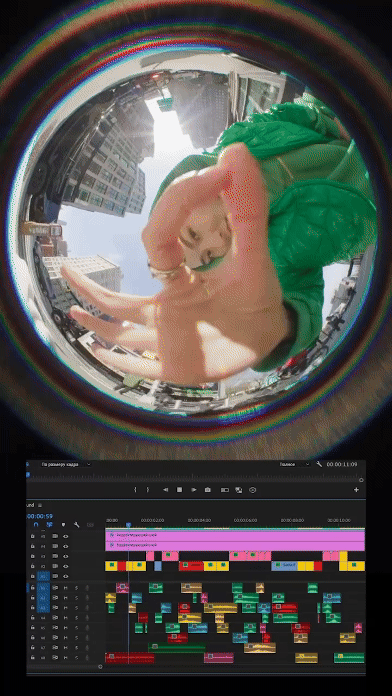Toggle V1 track targeting label

click(x=44, y=576)
